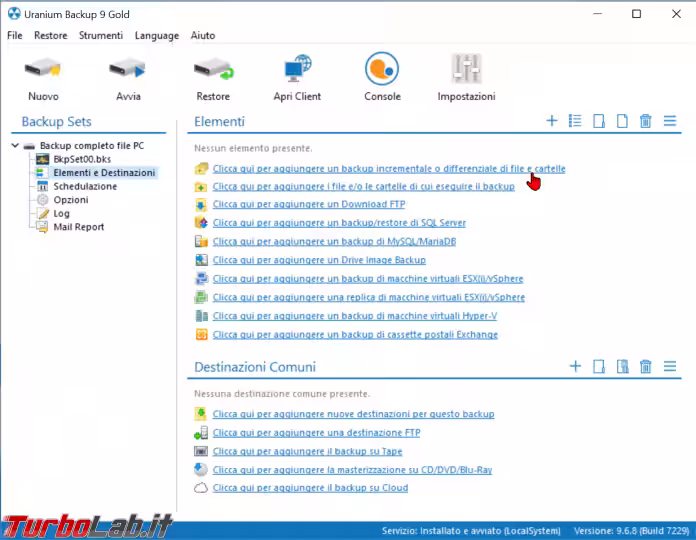Screen dimensions: 696x540
Task: Click the Servizio status text in status bar
Action: click(x=471, y=531)
